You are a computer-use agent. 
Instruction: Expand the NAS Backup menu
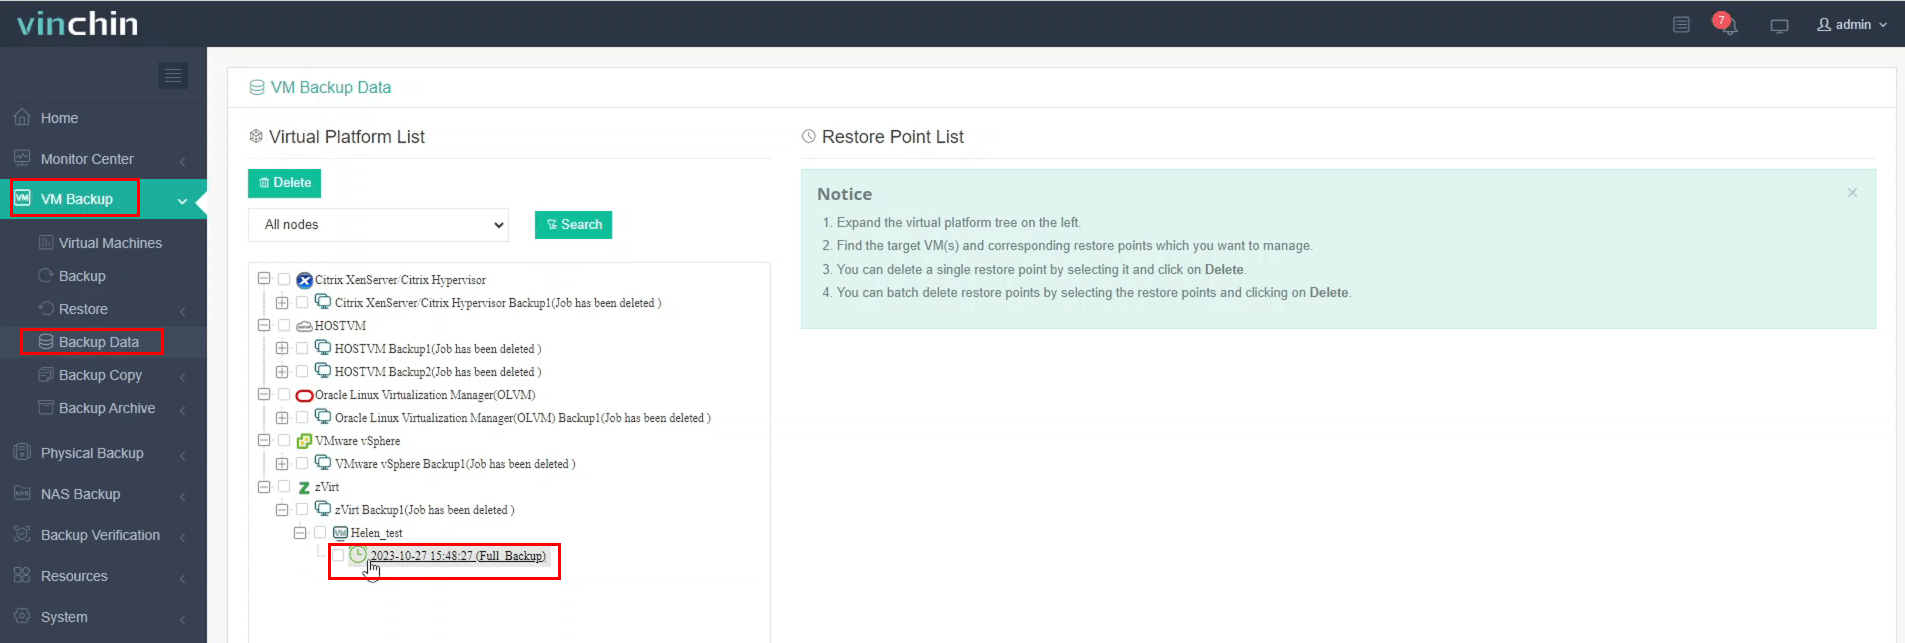click(x=103, y=494)
